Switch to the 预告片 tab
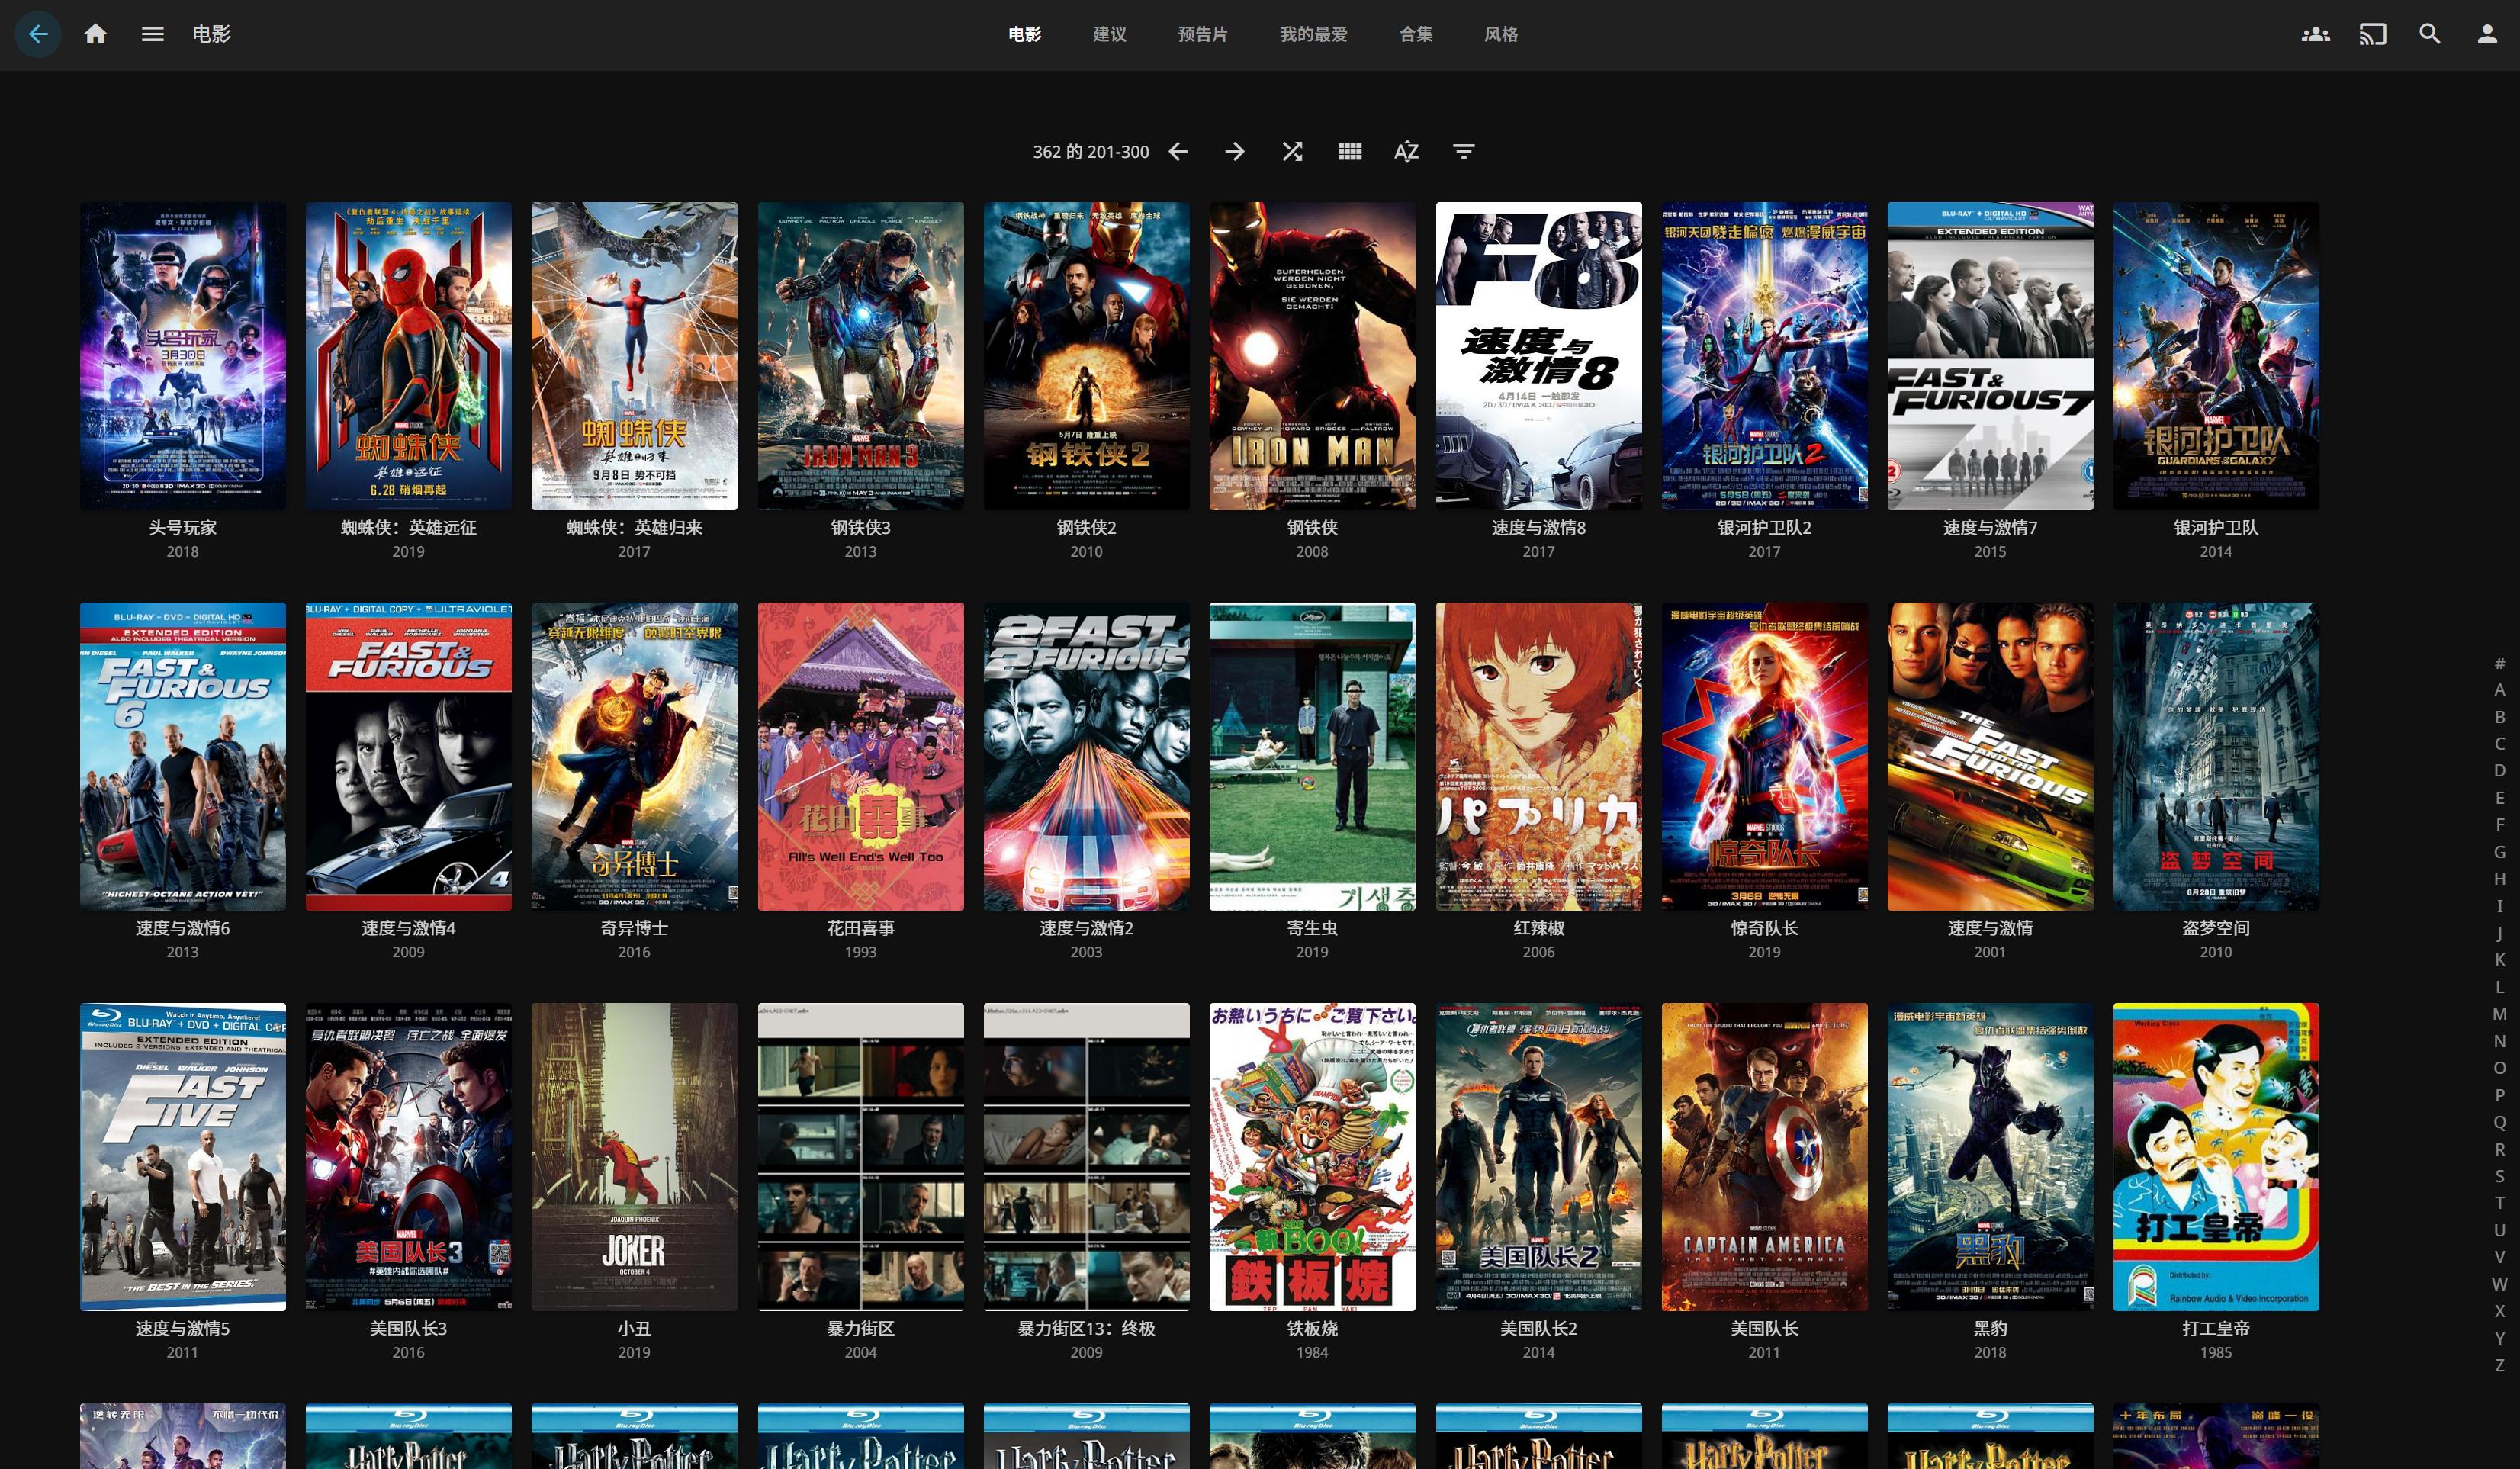Screen dimensions: 2520x1469 (x=1202, y=34)
